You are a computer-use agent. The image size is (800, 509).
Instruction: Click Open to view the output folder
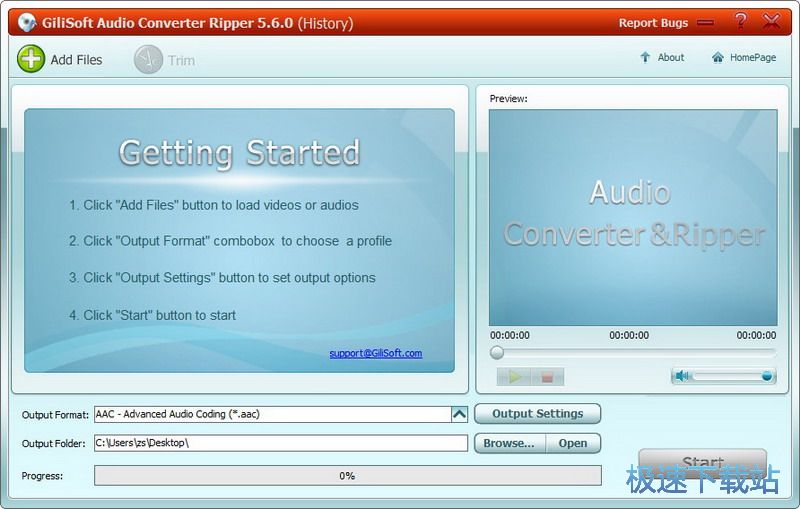click(x=573, y=443)
